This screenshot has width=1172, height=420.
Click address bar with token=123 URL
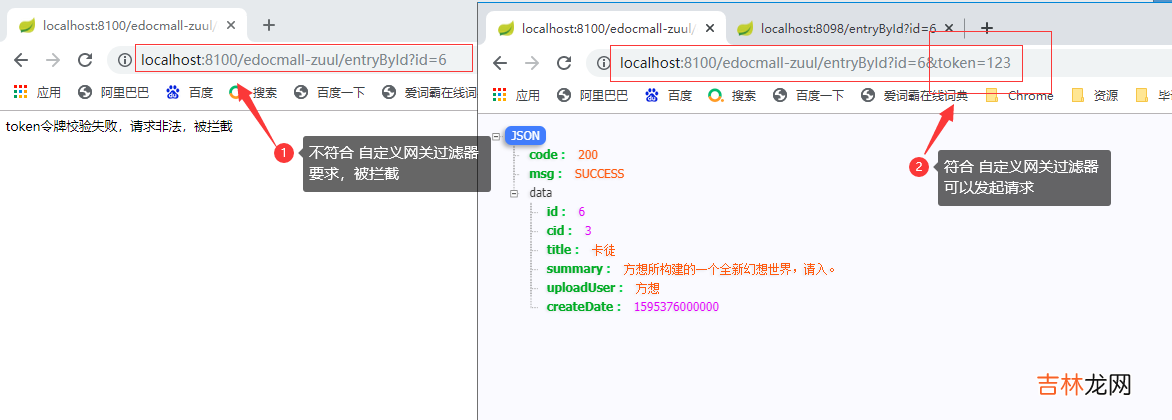point(814,63)
